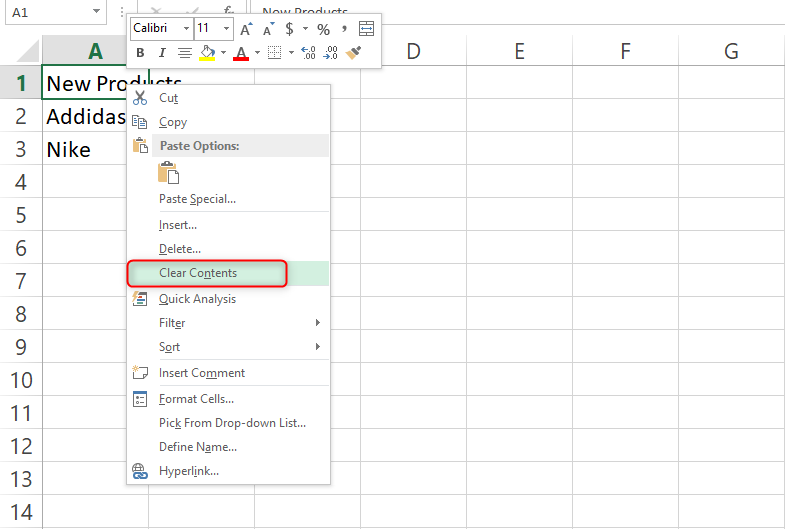Select row 2 header
Screen dimensions: 785x529
pos(21,116)
